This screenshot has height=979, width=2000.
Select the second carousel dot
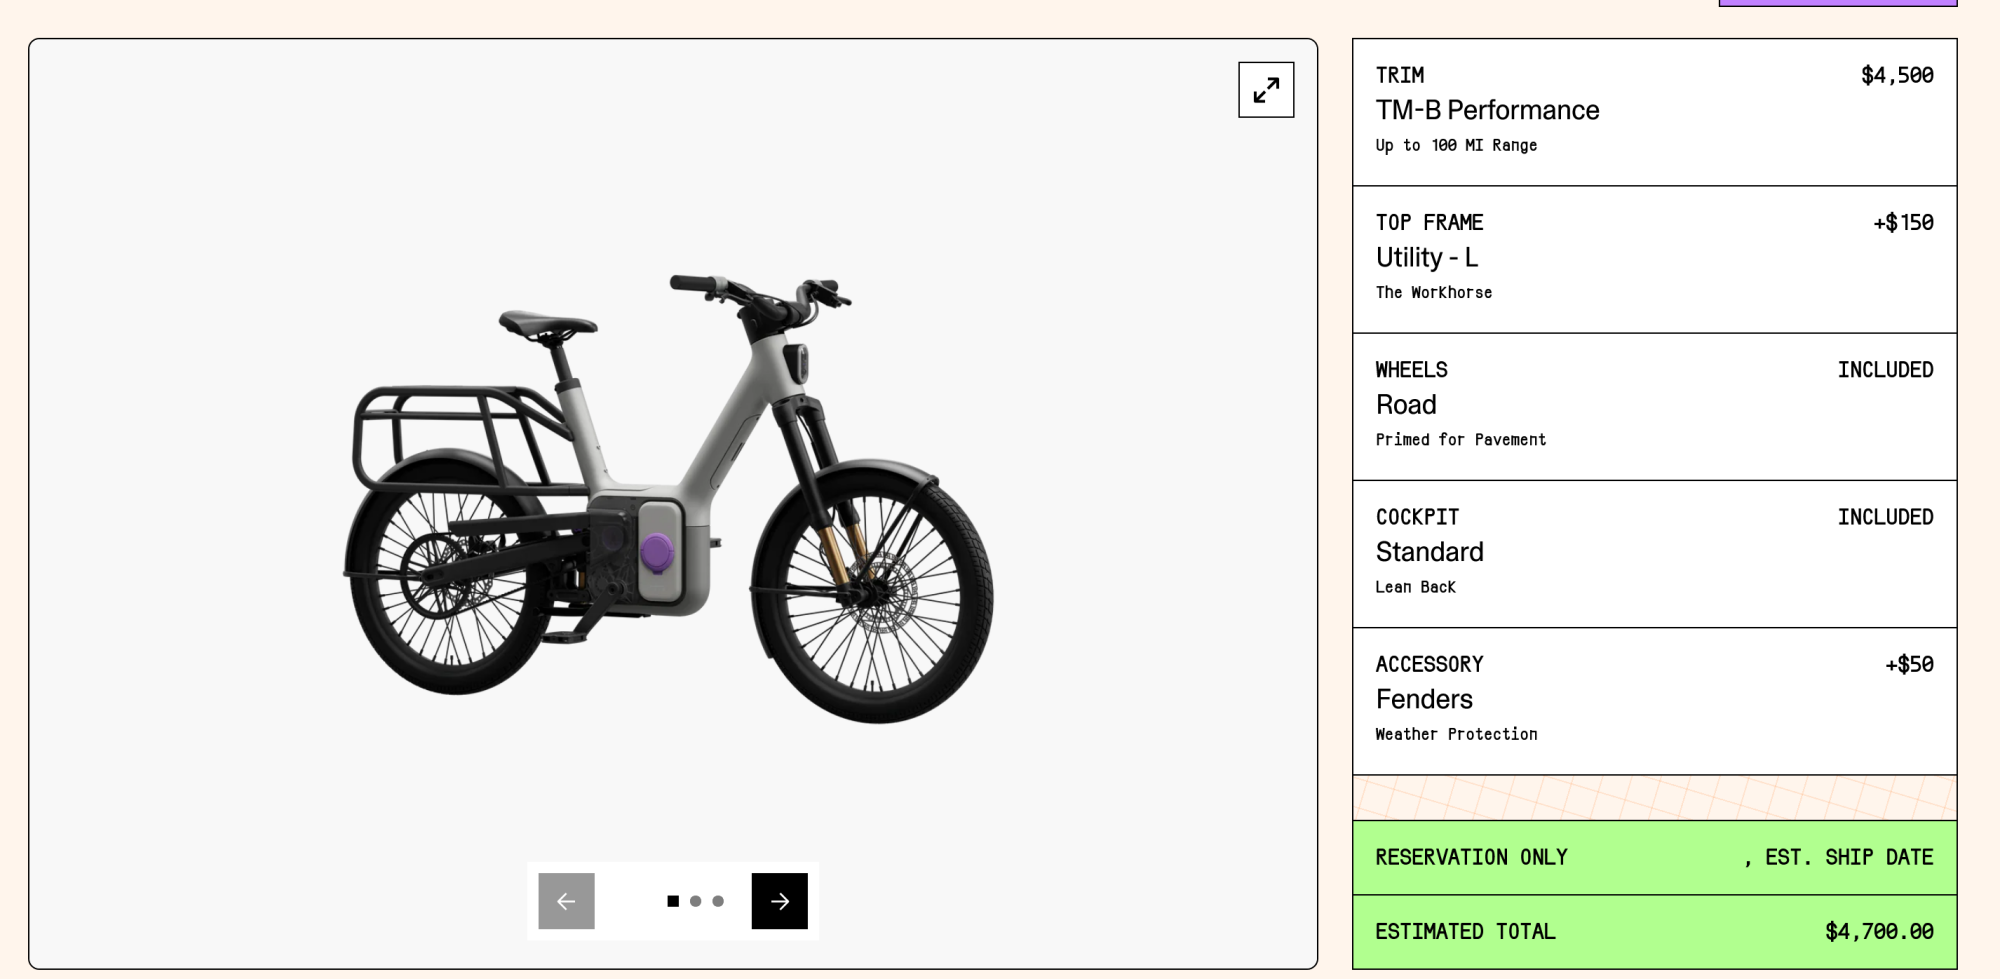pos(695,900)
